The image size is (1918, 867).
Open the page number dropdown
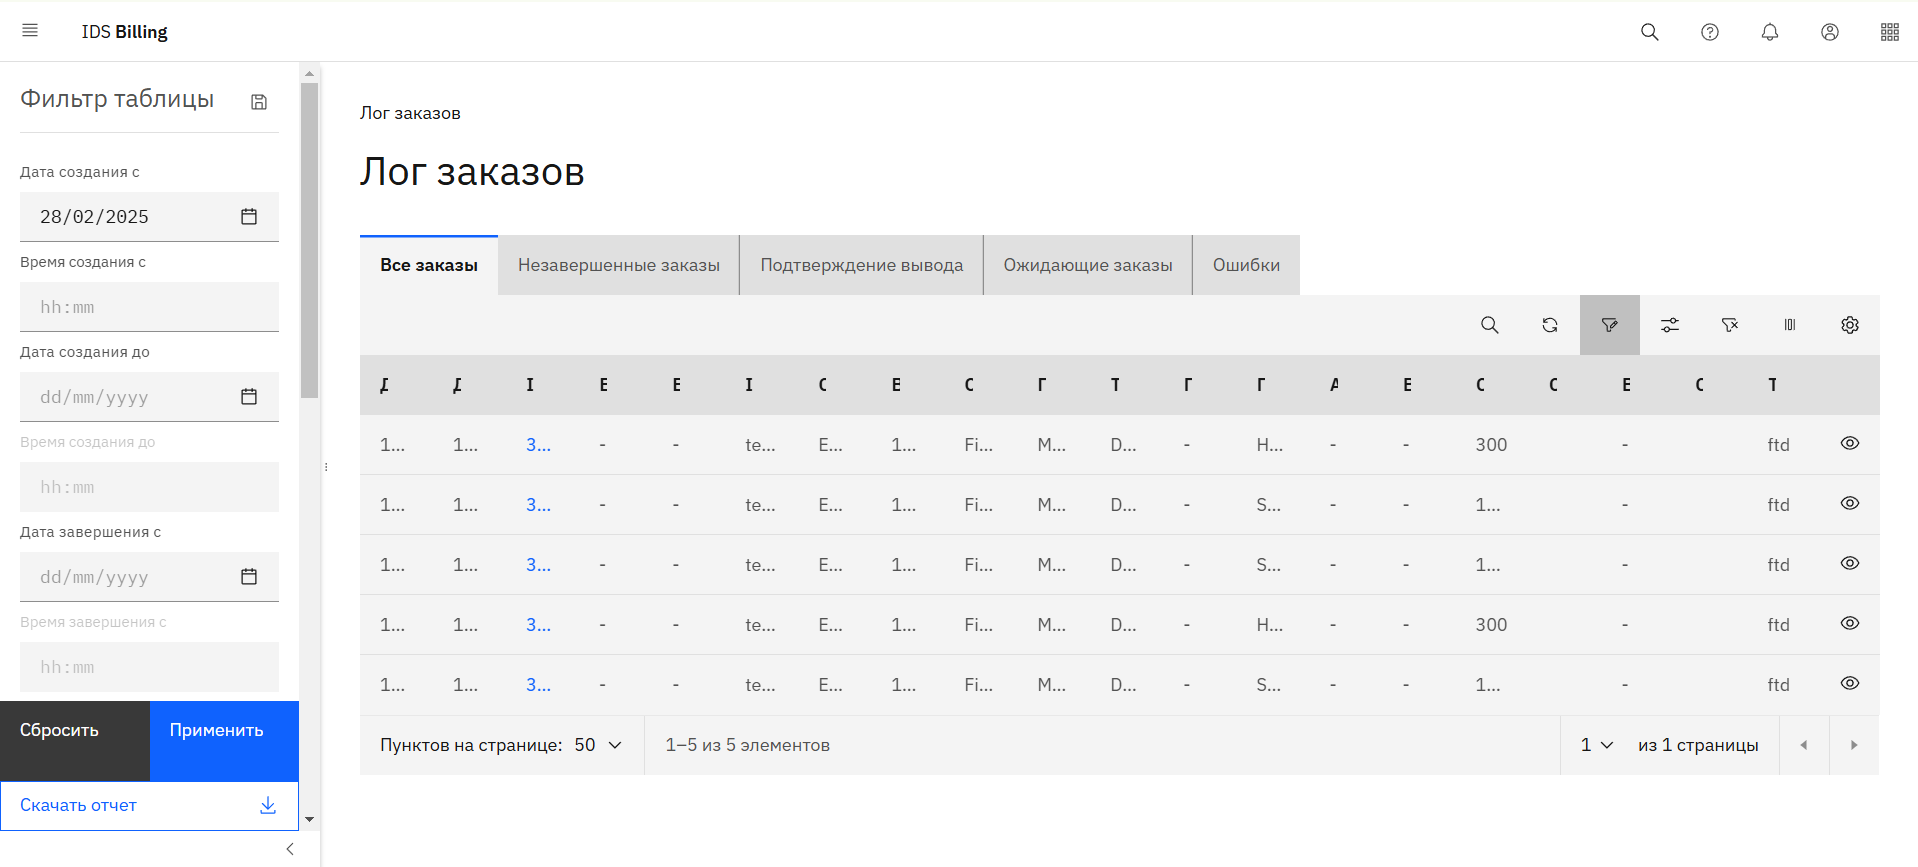coord(1597,745)
